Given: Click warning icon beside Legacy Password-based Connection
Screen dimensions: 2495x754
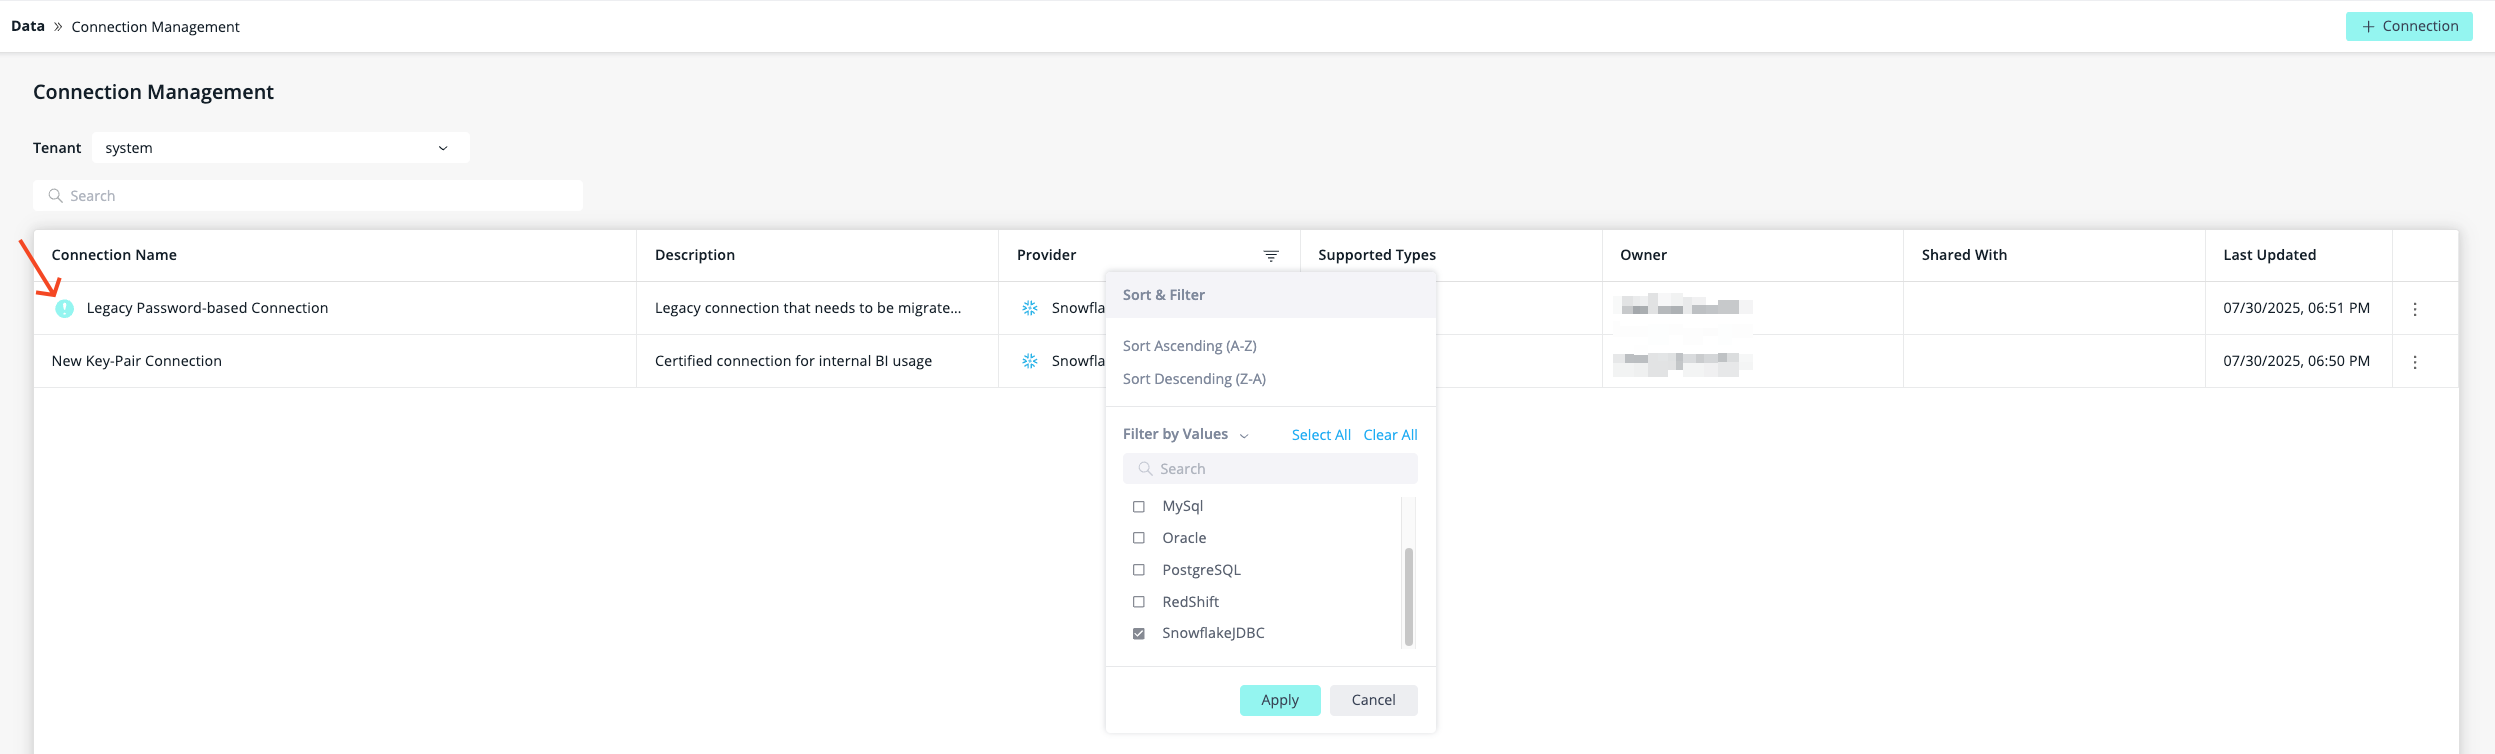Looking at the screenshot, I should click(x=64, y=308).
